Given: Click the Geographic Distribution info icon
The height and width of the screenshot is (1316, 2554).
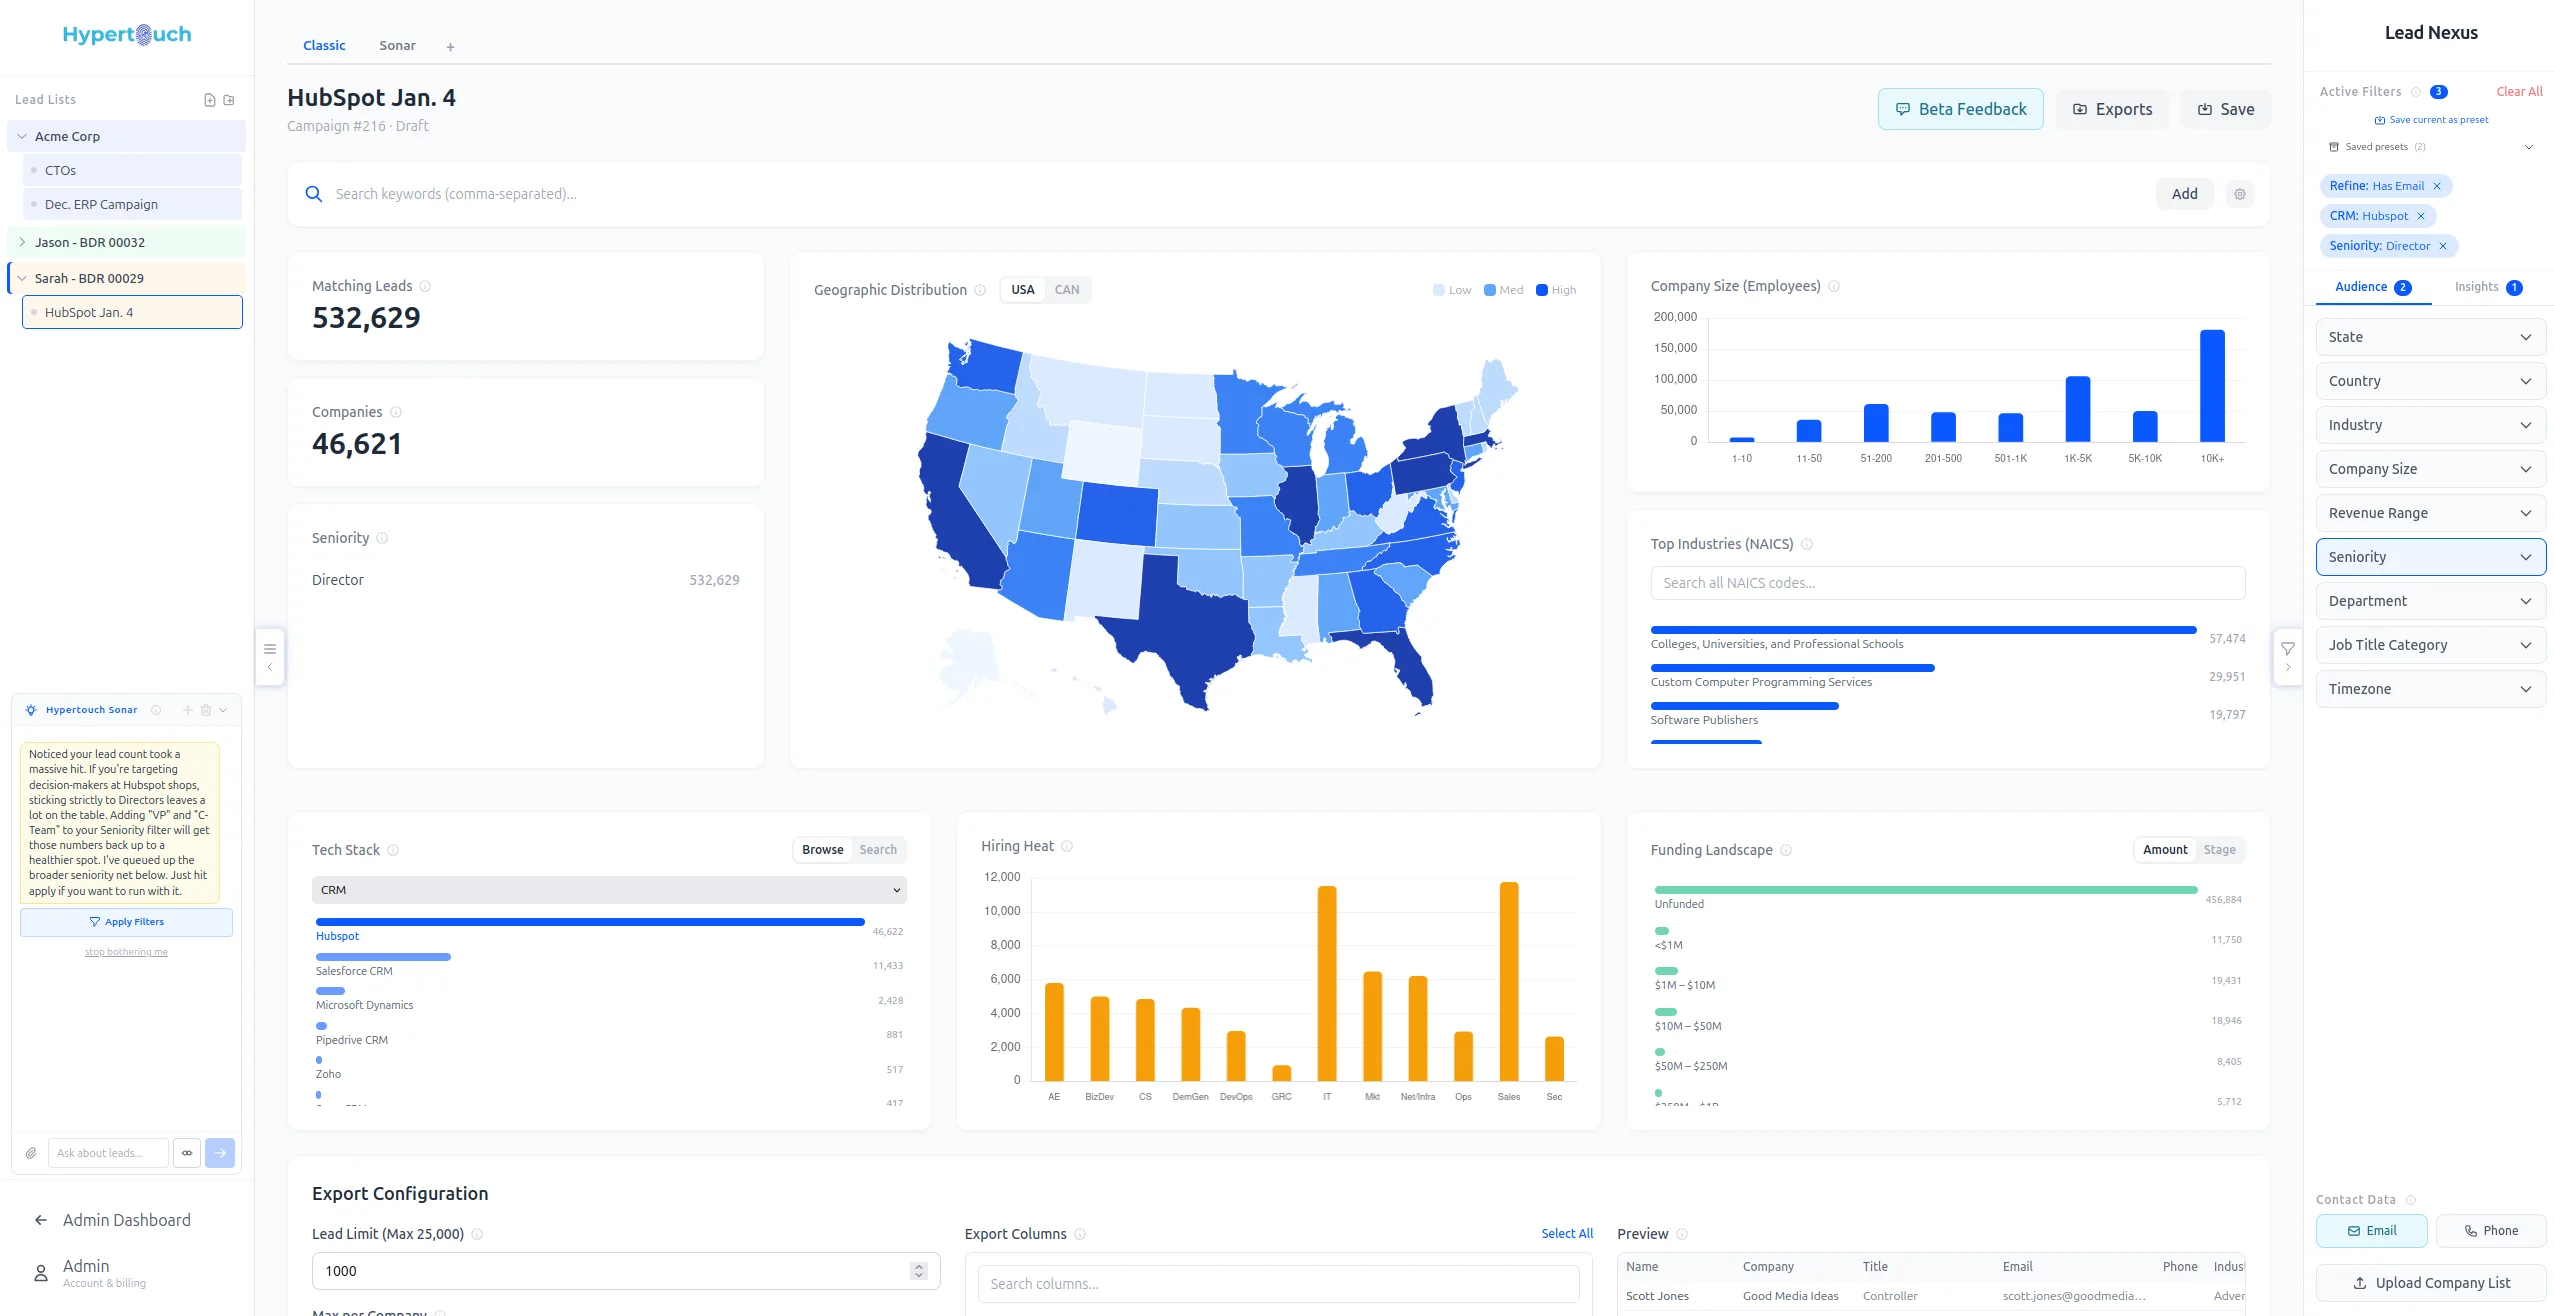Looking at the screenshot, I should [980, 290].
